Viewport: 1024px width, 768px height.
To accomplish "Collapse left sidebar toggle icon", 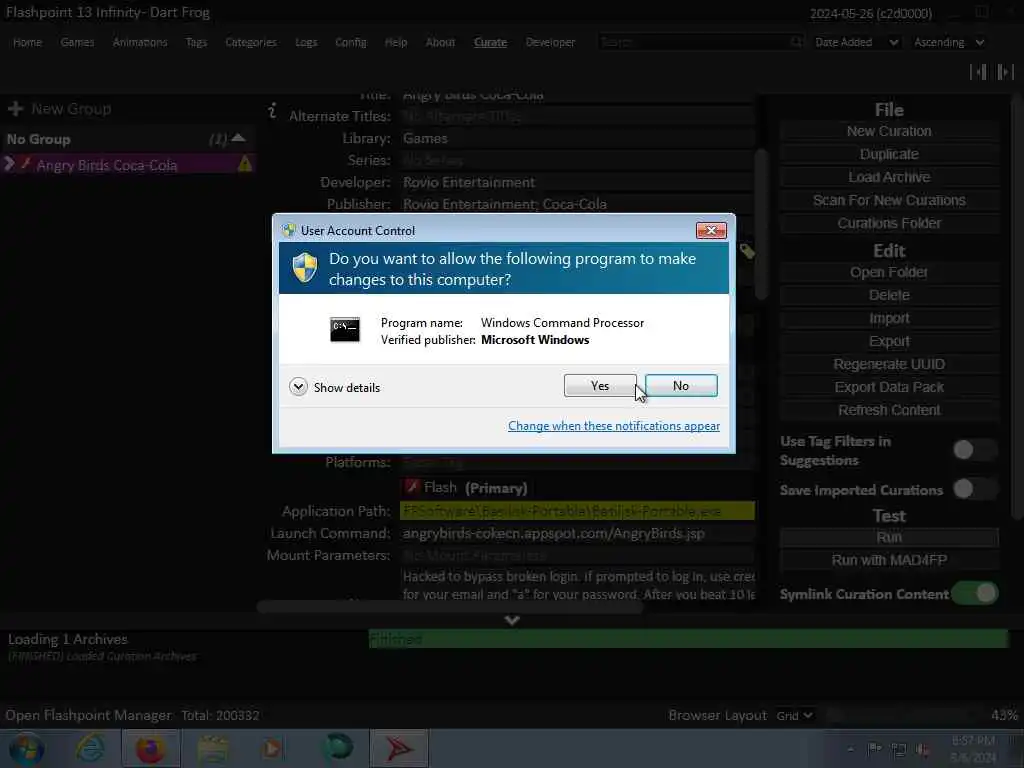I will 978,71.
